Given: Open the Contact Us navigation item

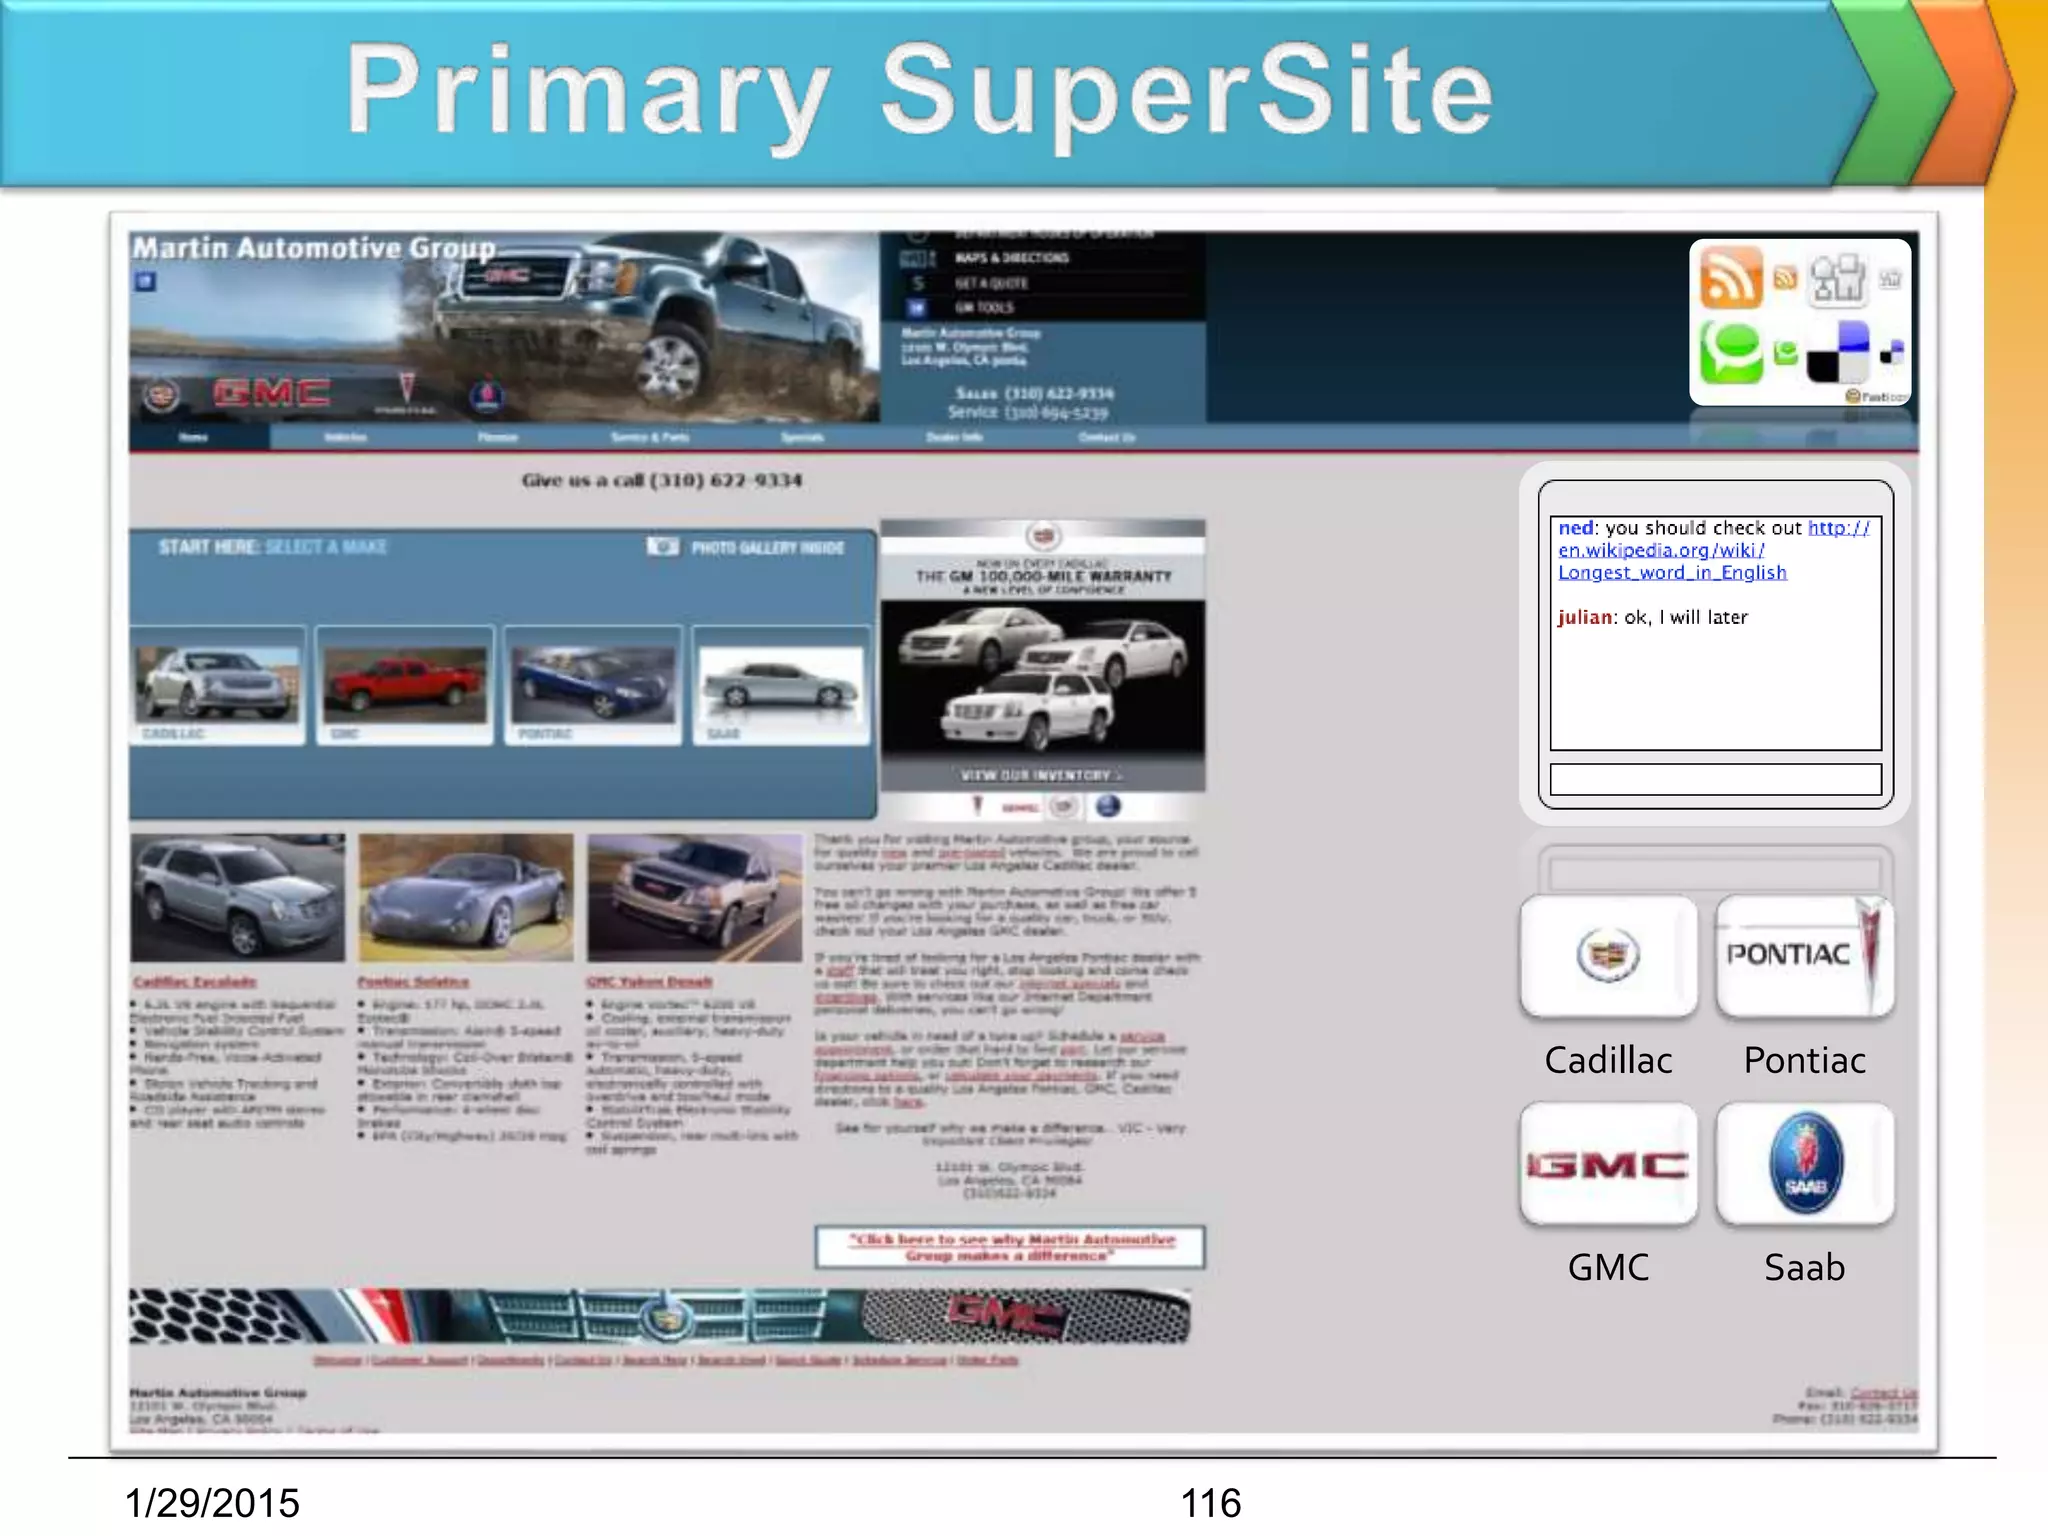Looking at the screenshot, I should (1106, 437).
